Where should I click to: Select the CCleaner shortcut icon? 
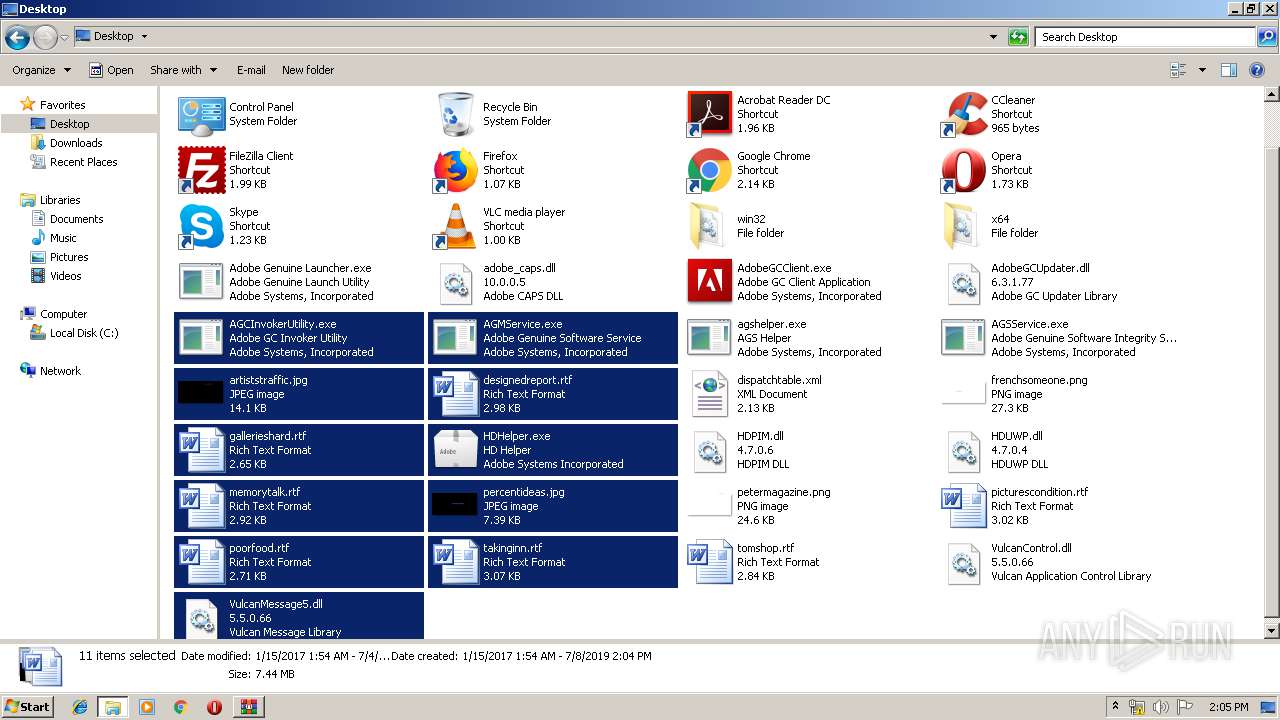pos(963,114)
